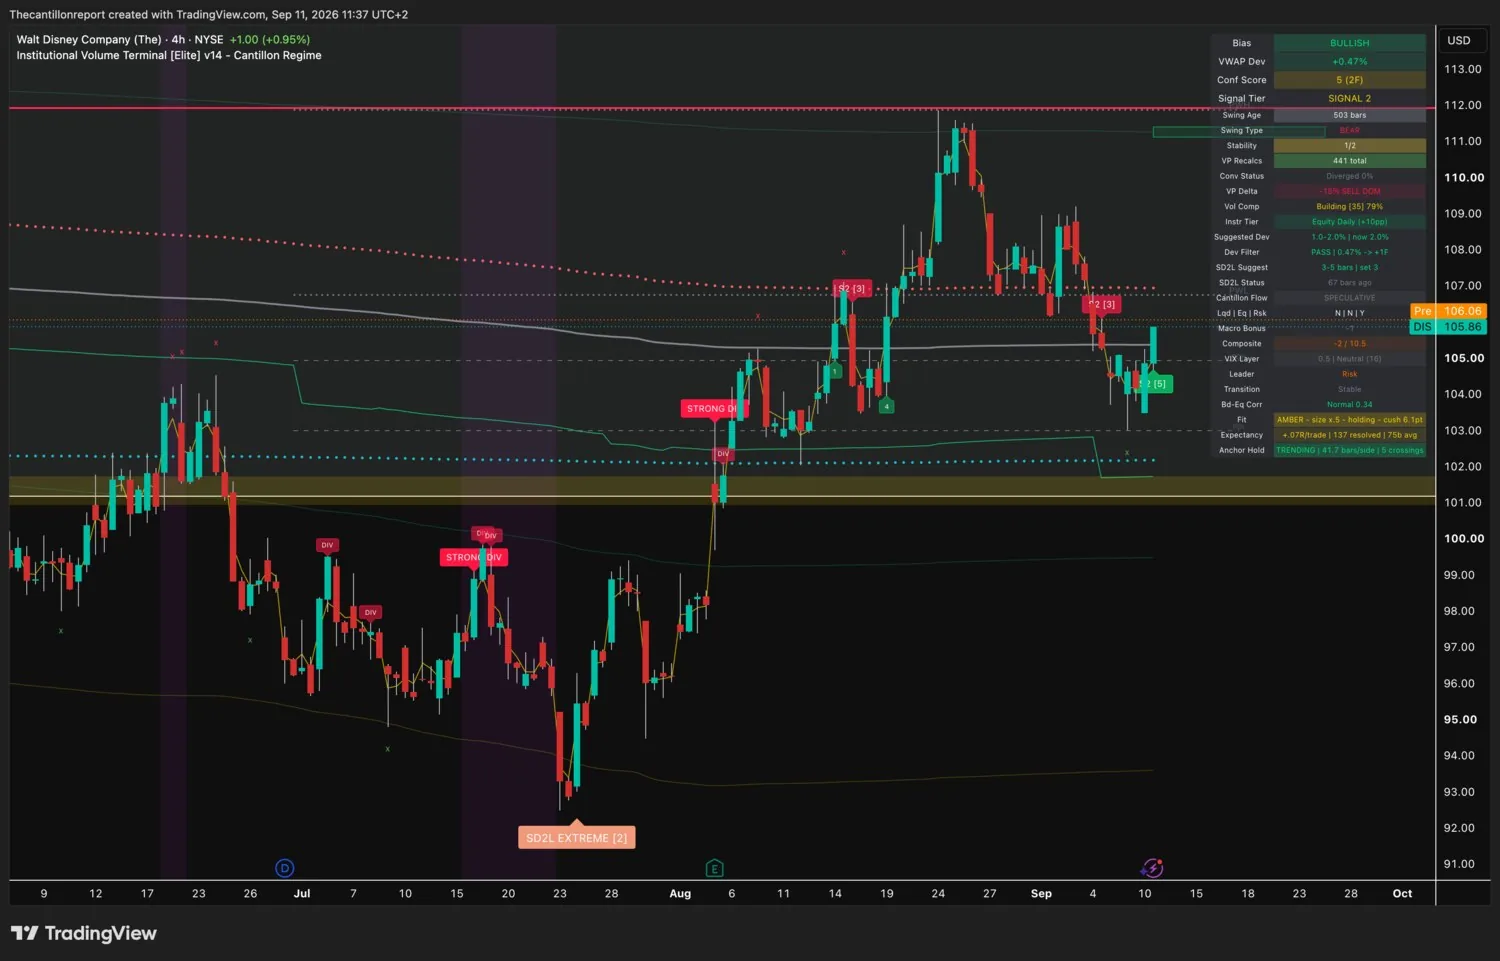Image resolution: width=1500 pixels, height=961 pixels.
Task: Open the USD currency selector
Action: pyautogui.click(x=1459, y=40)
